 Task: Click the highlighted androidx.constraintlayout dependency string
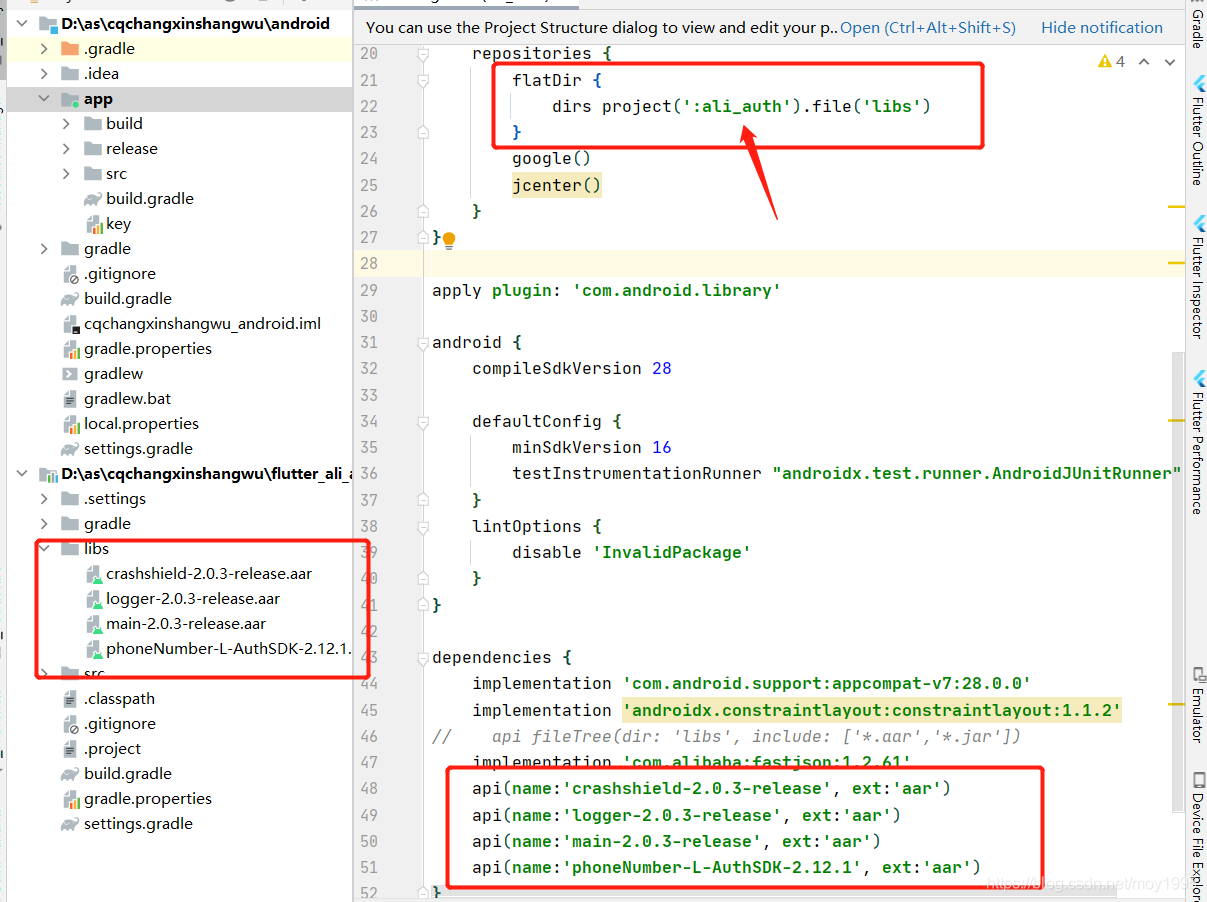coord(872,710)
